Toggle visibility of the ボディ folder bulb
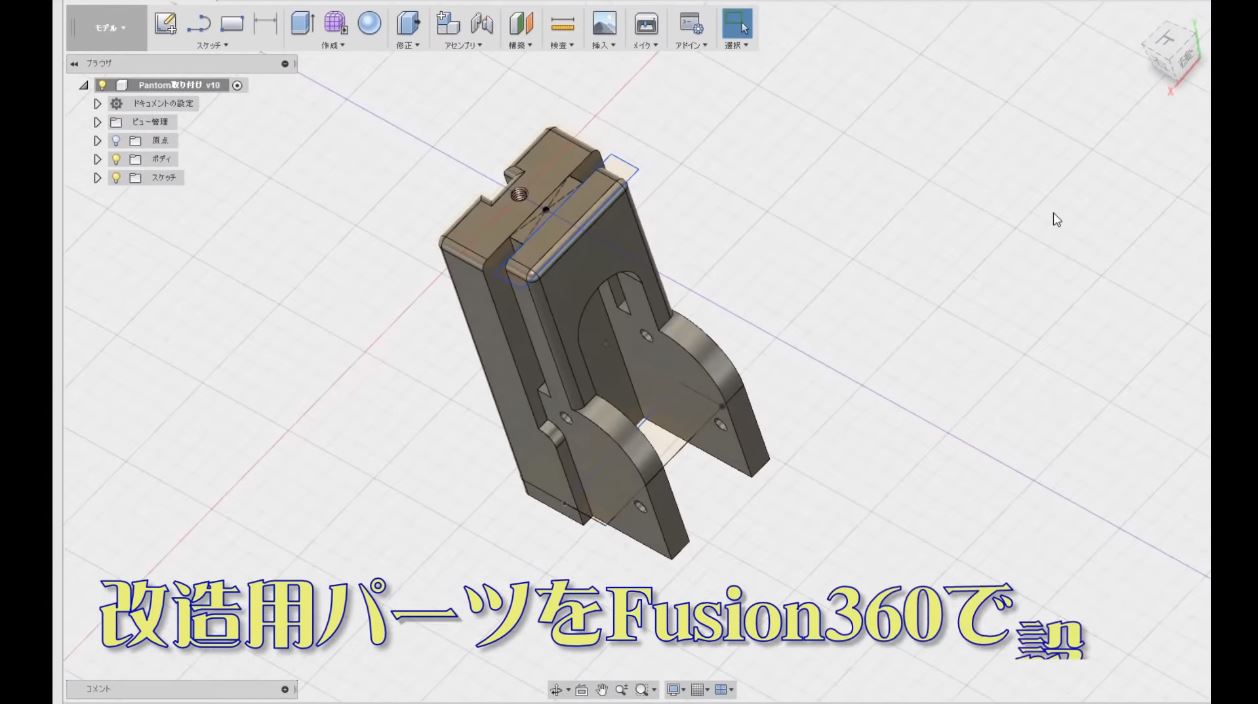Image resolution: width=1258 pixels, height=704 pixels. pyautogui.click(x=116, y=159)
